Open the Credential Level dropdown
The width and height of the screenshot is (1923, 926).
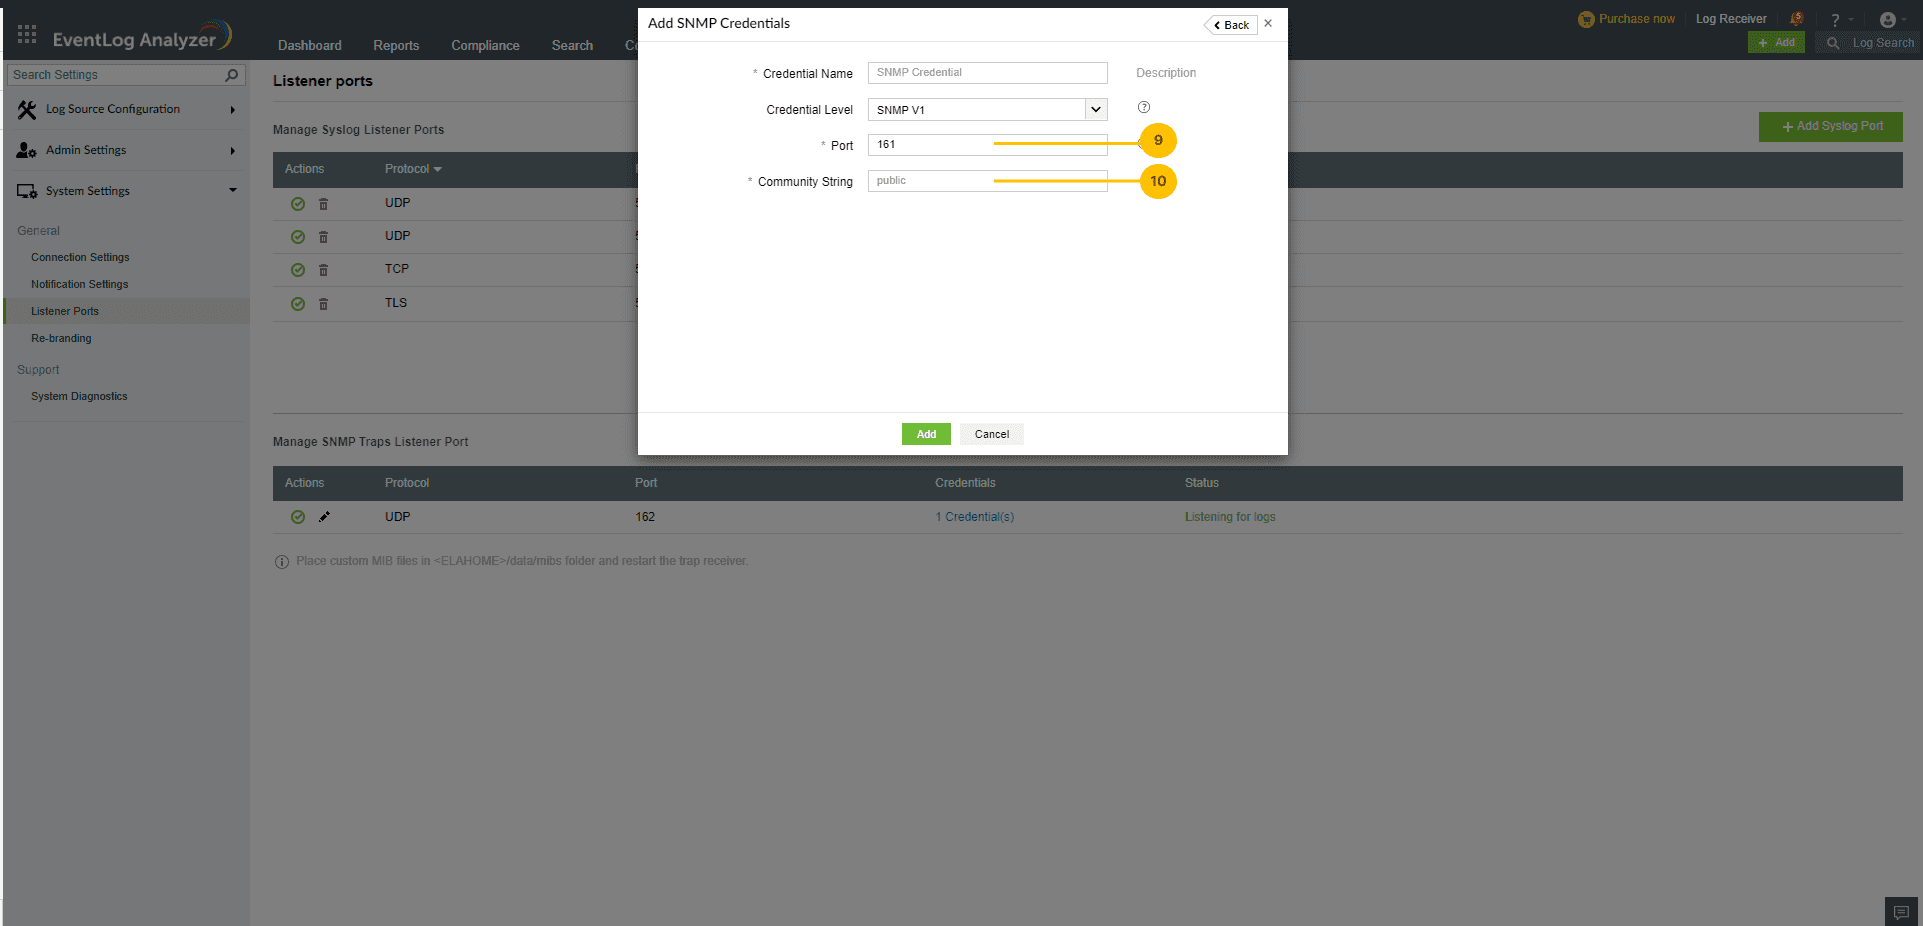(1096, 109)
